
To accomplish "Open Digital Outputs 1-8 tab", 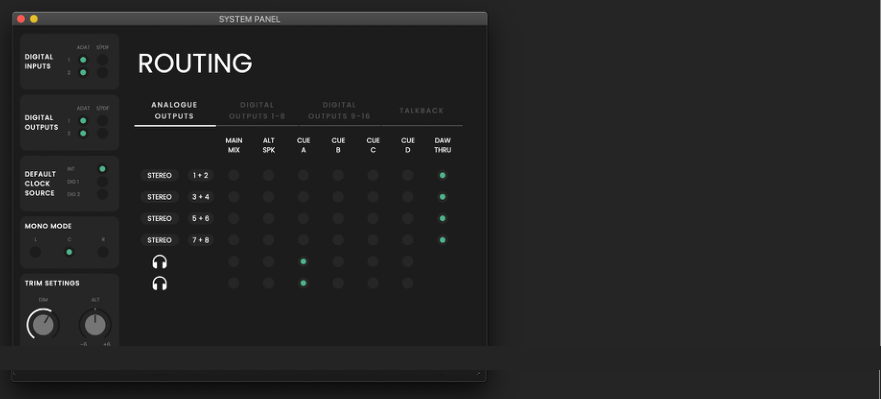I will click(x=257, y=111).
